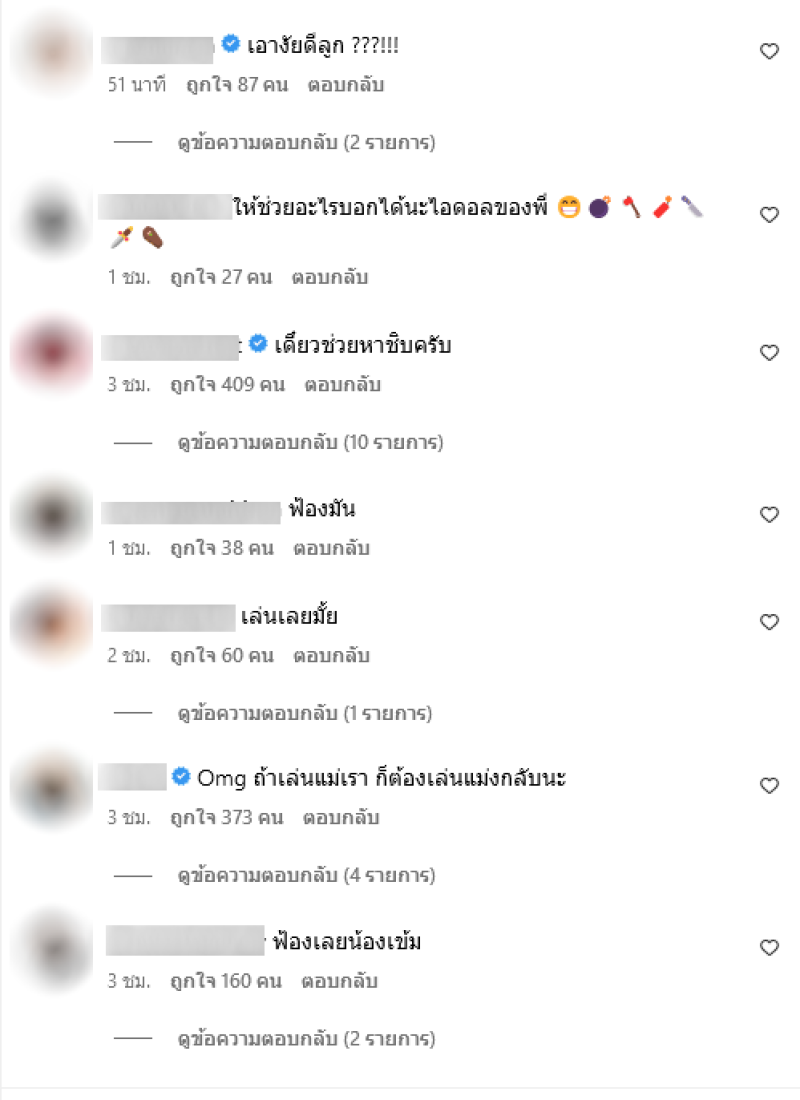View 2 replies under "เอางัยดีลูก"
Viewport: 800px width, 1100px height.
pos(306,142)
